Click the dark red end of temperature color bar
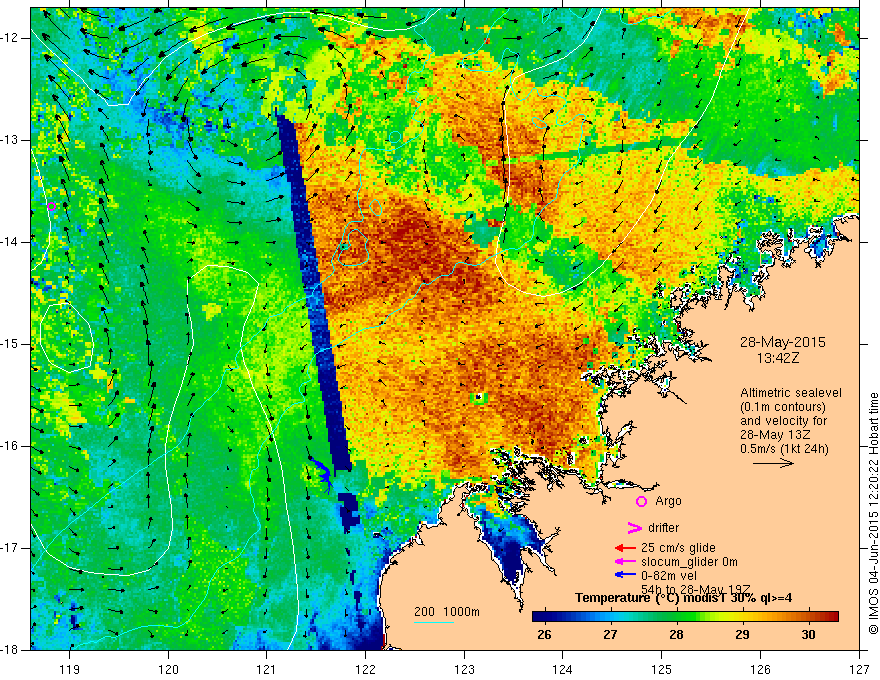This screenshot has width=880, height=680. point(832,617)
